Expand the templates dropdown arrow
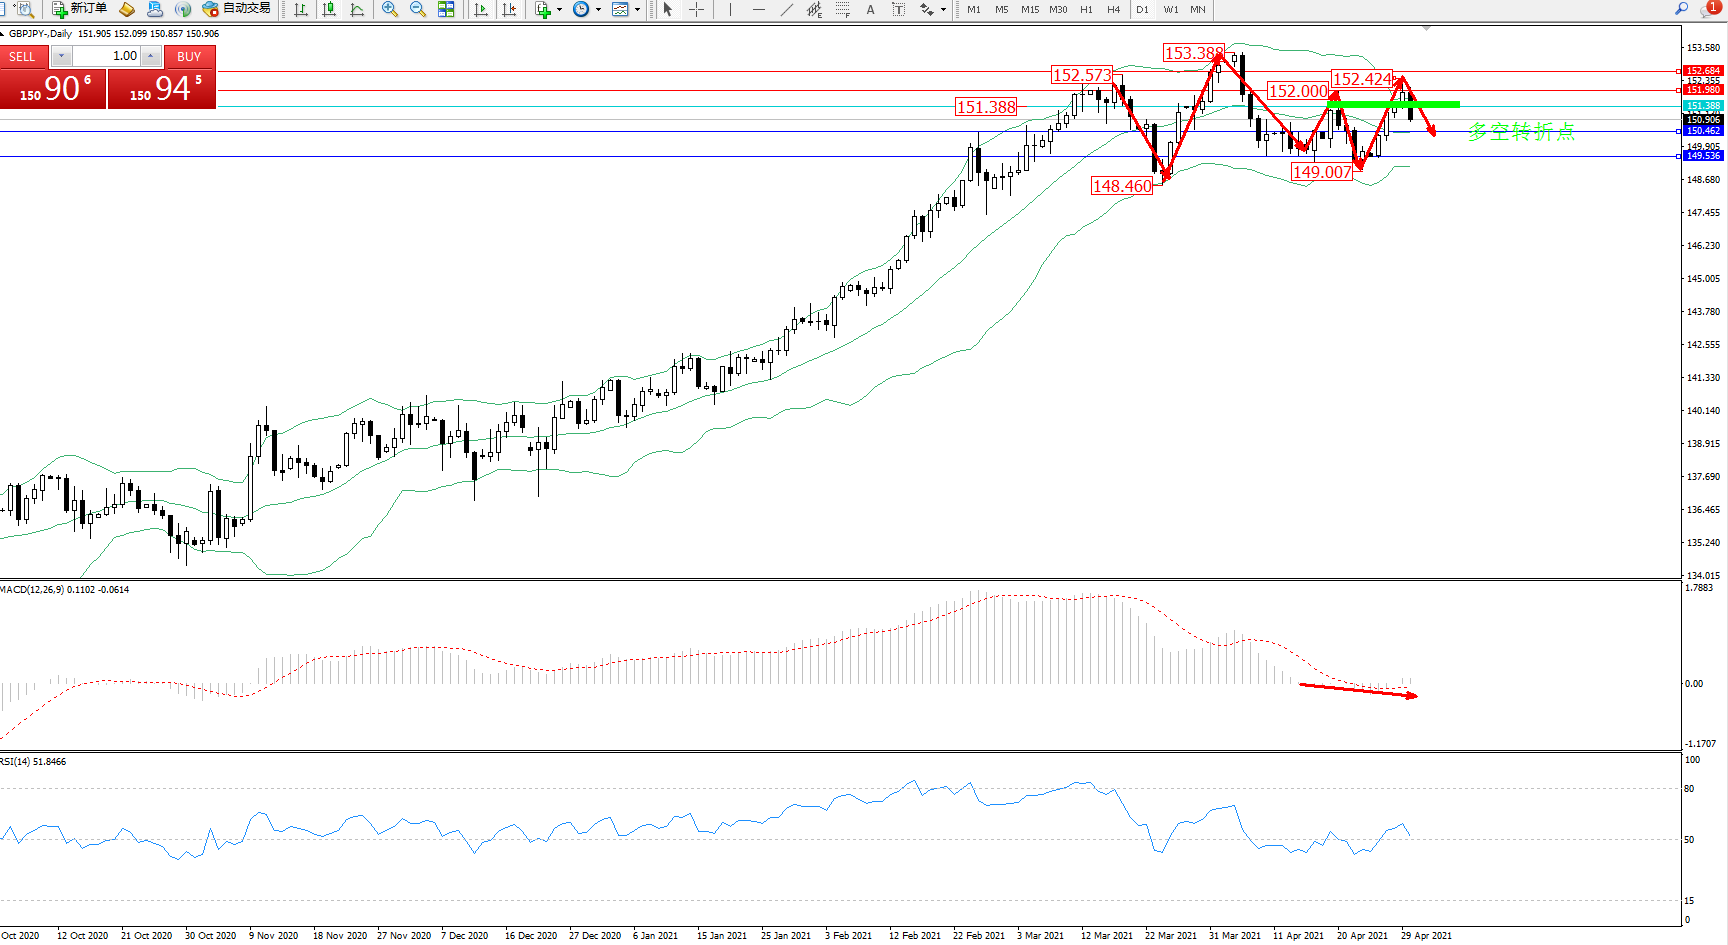The width and height of the screenshot is (1728, 945). click(x=637, y=9)
